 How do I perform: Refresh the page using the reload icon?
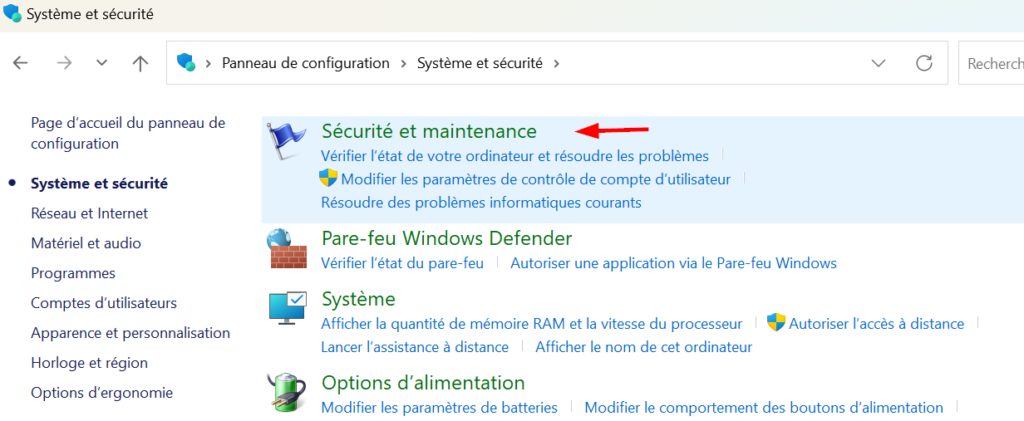[924, 63]
